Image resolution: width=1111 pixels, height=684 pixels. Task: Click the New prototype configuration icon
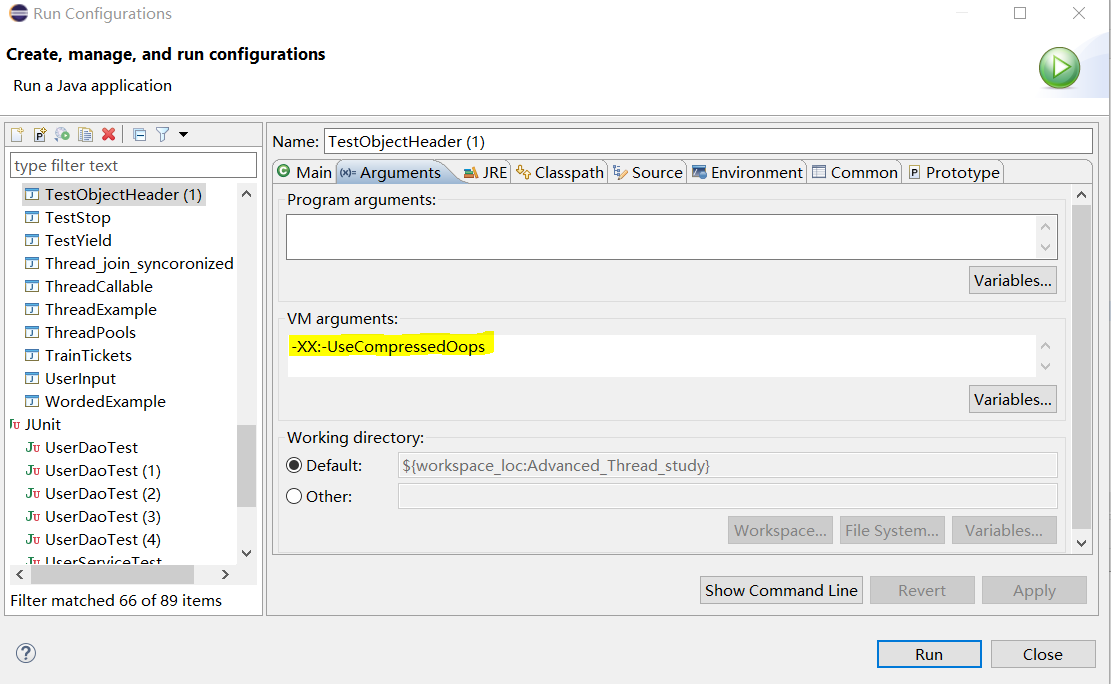(40, 134)
